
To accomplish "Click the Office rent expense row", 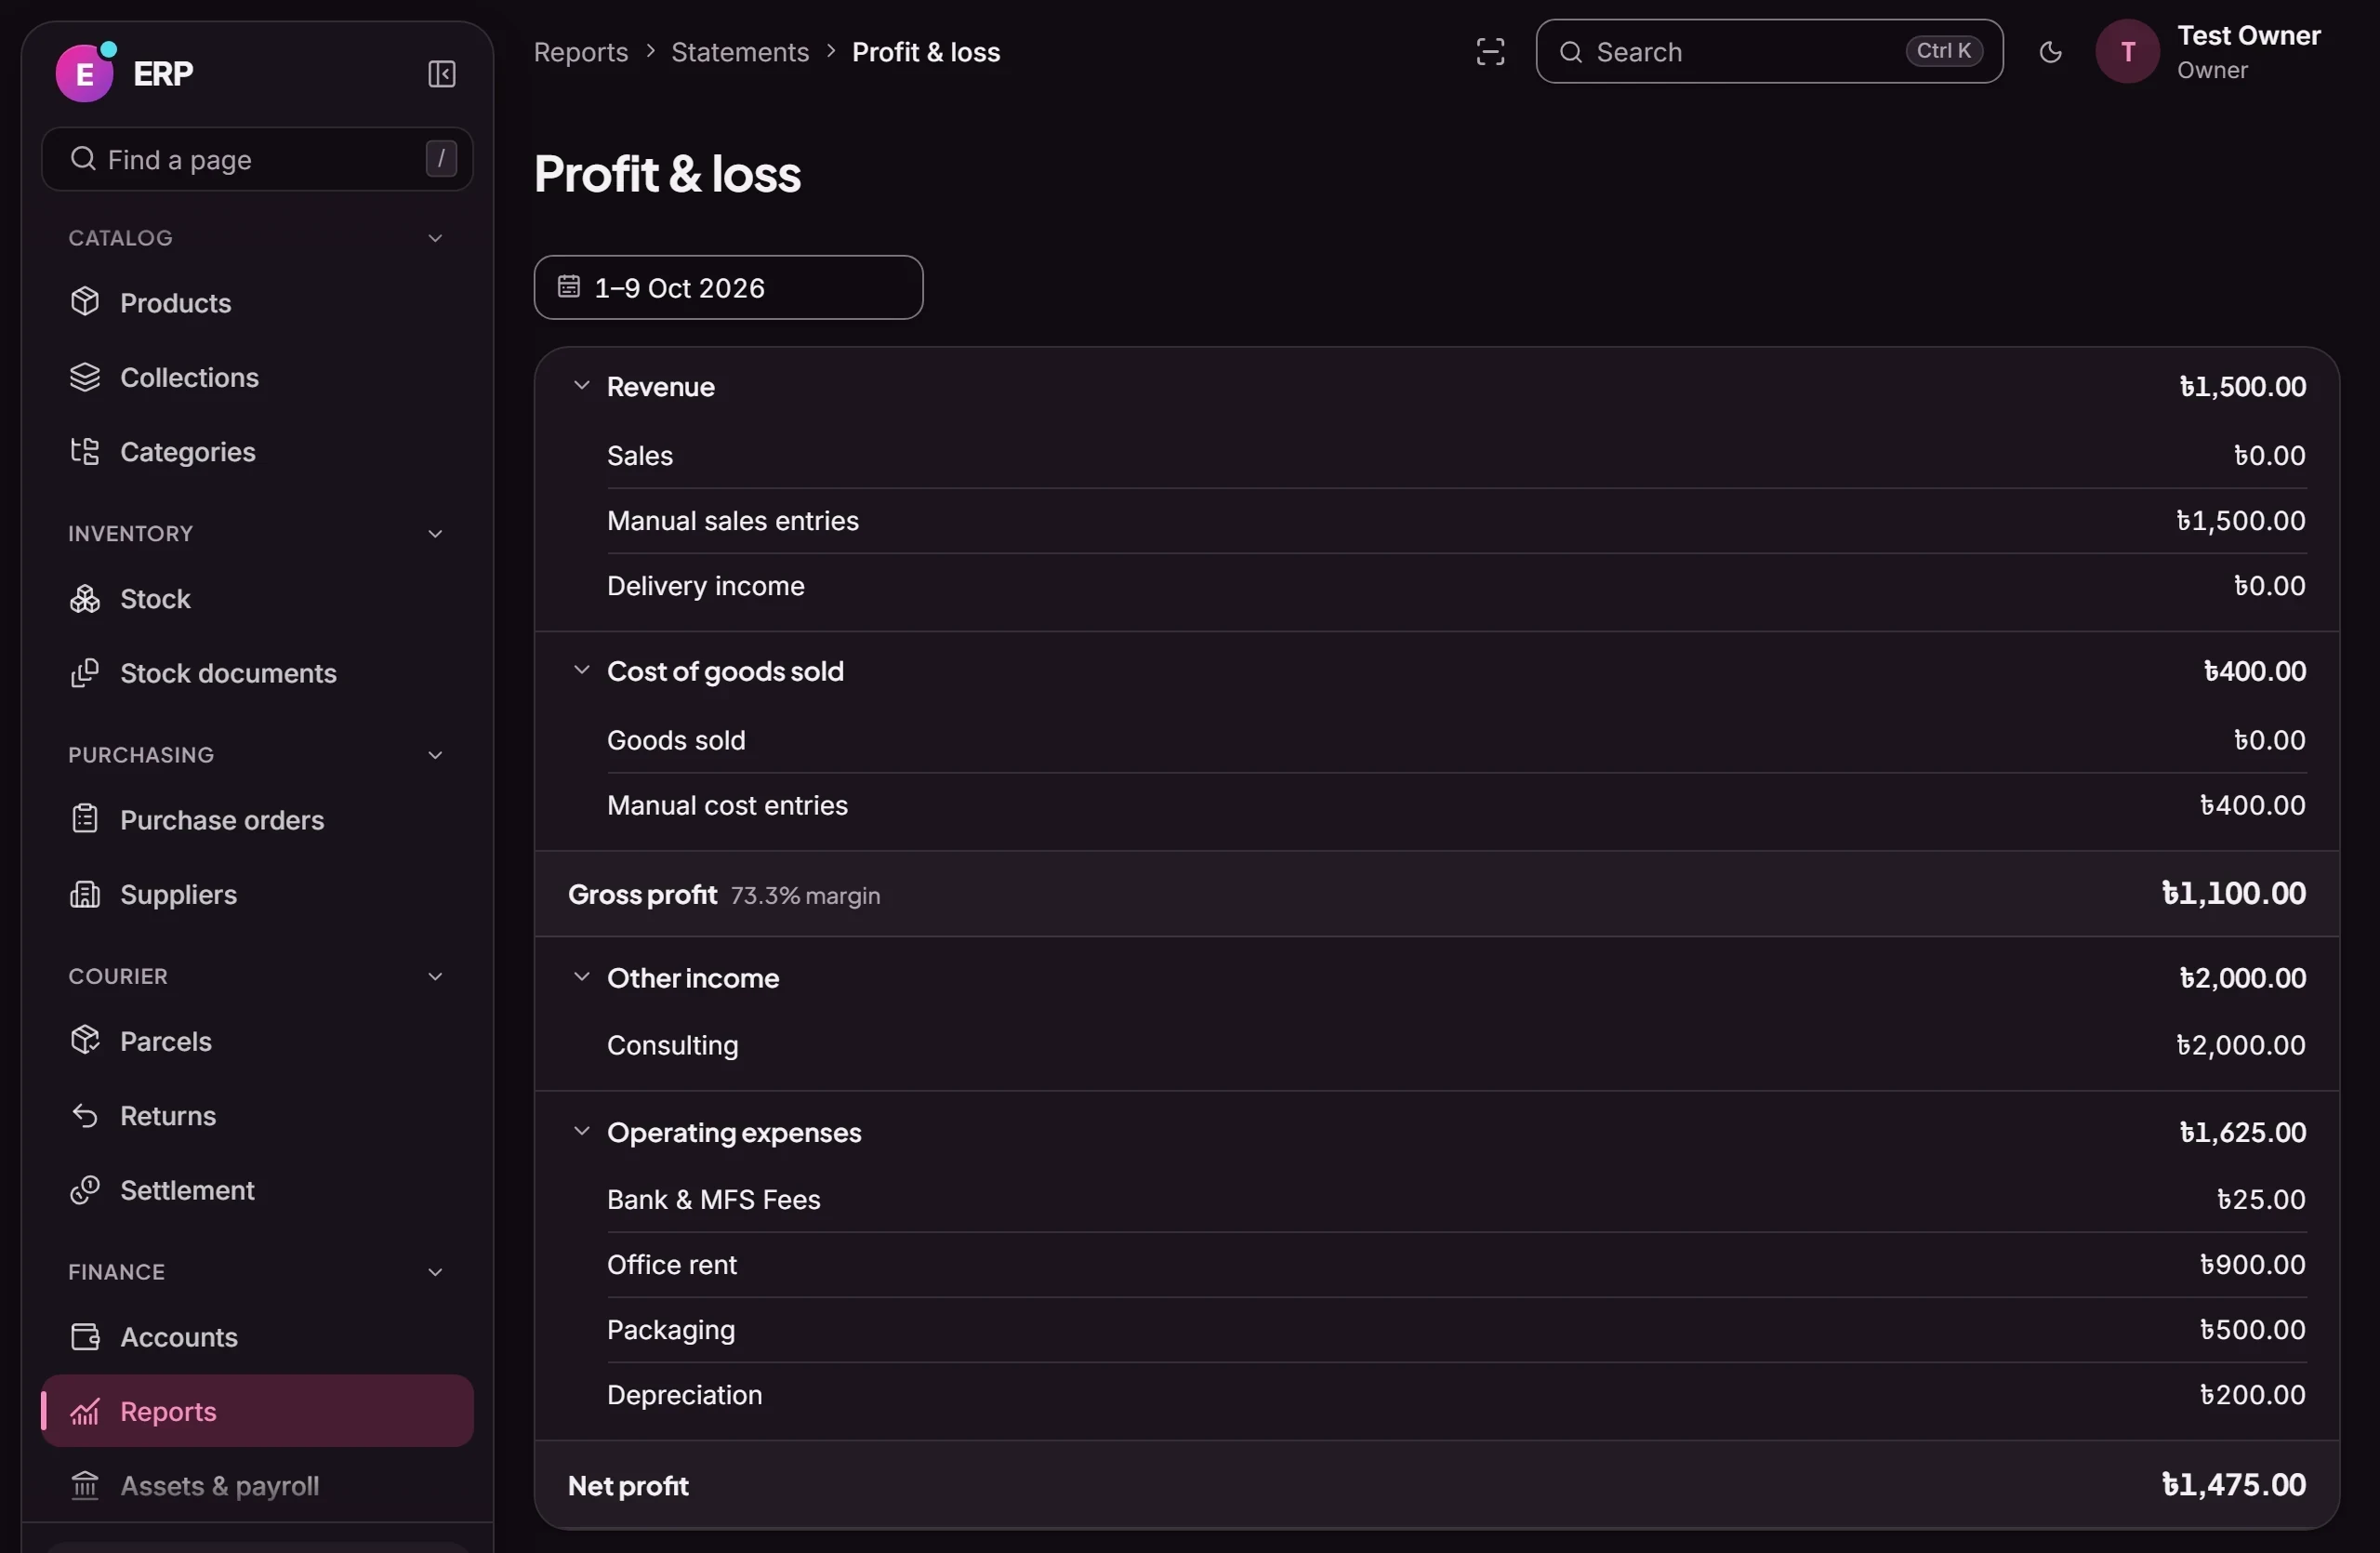I will click(1456, 1265).
